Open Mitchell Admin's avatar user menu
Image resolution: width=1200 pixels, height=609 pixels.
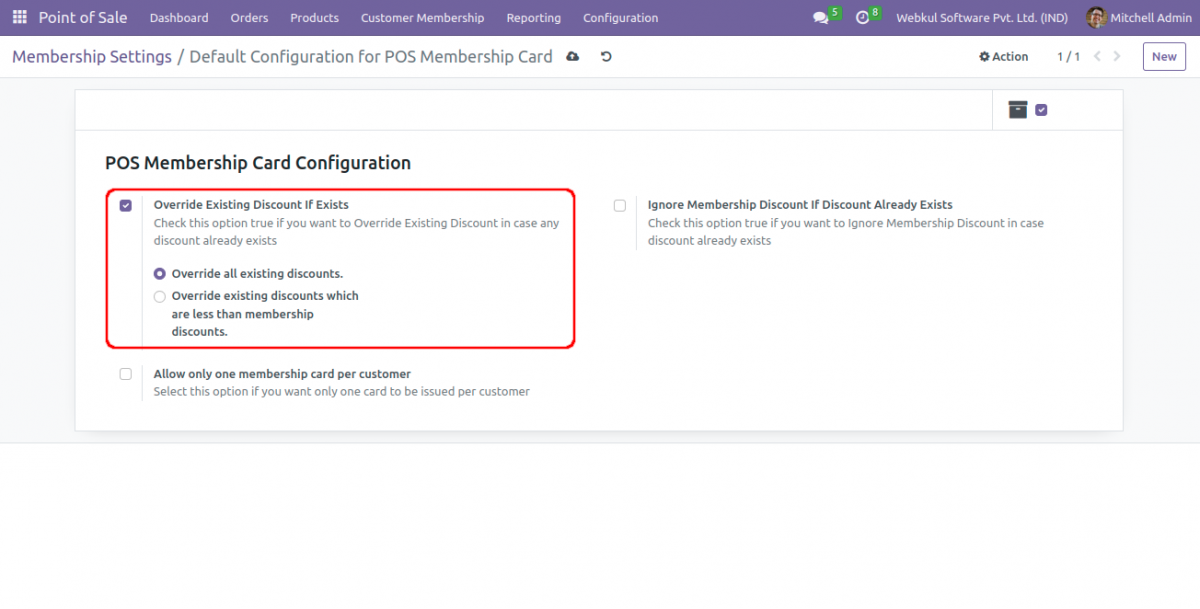pos(1095,17)
